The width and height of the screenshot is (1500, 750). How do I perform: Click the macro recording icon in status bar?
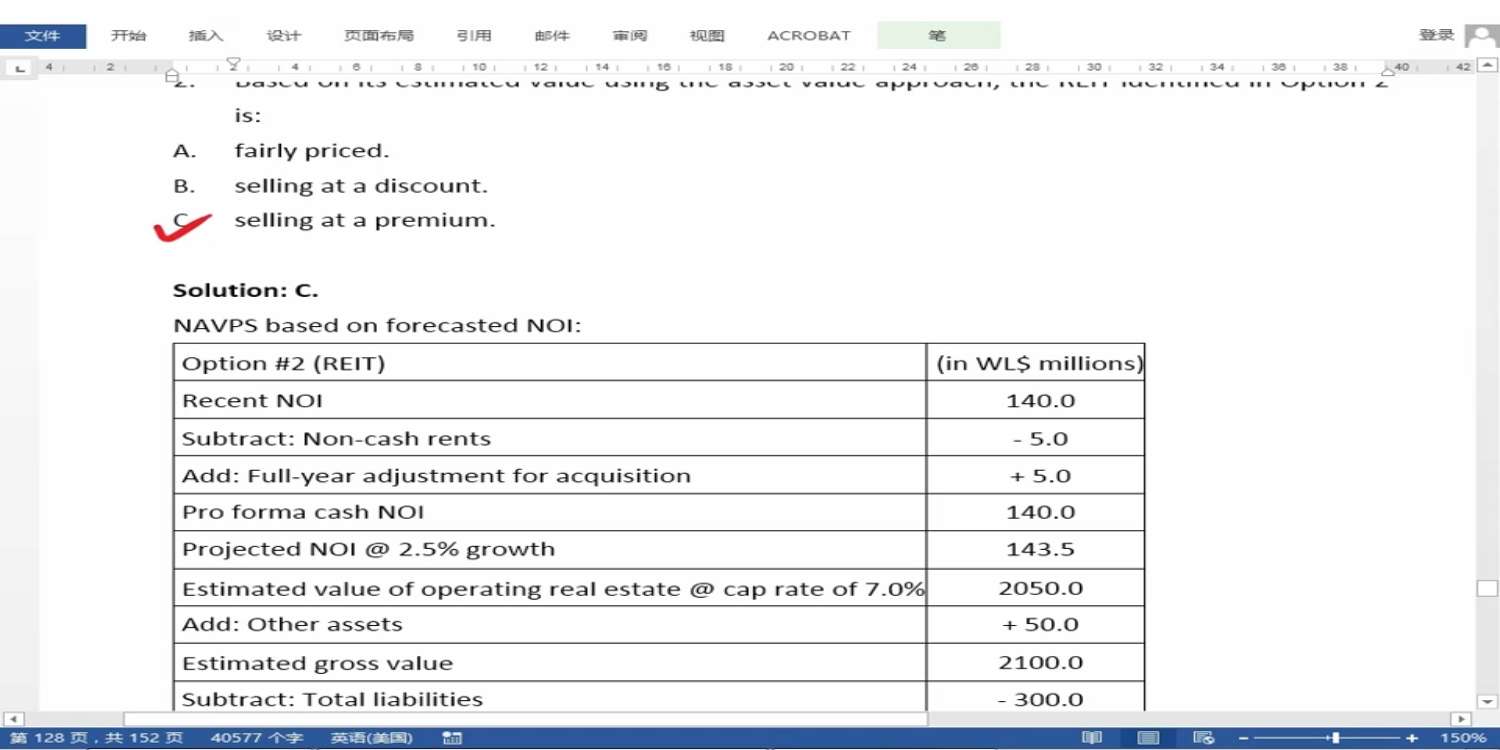(x=452, y=738)
